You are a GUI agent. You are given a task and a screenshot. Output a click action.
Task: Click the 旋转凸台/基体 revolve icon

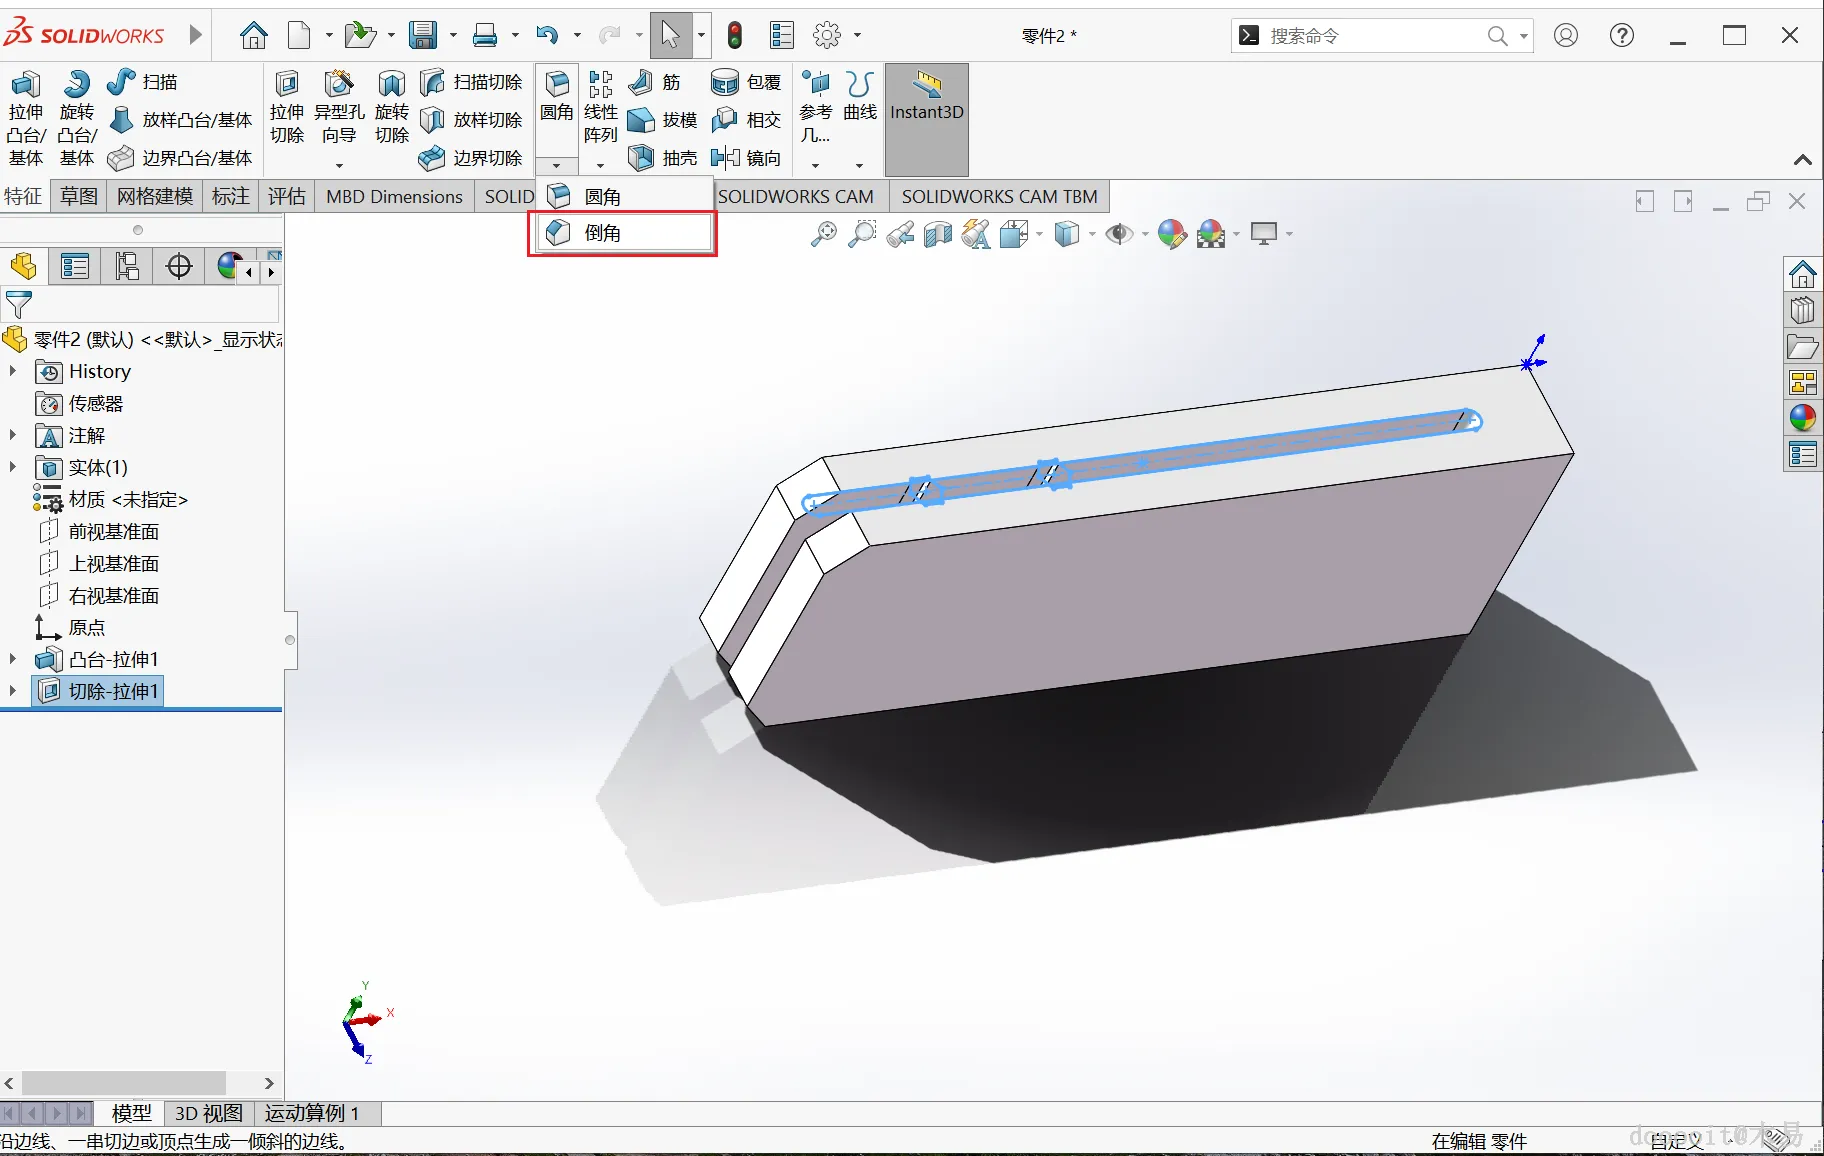point(77,84)
